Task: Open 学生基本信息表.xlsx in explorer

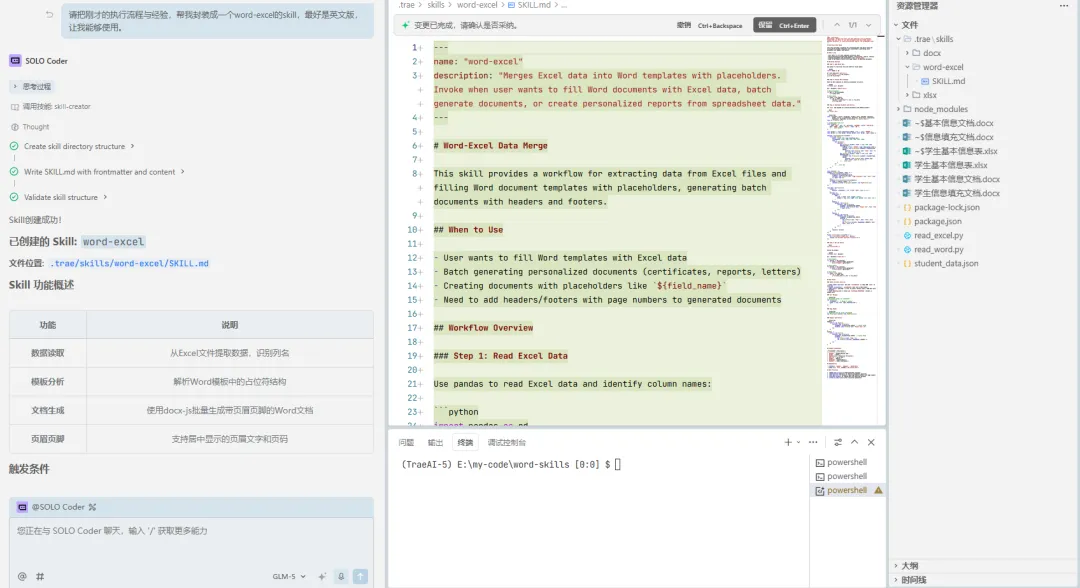Action: click(951, 165)
